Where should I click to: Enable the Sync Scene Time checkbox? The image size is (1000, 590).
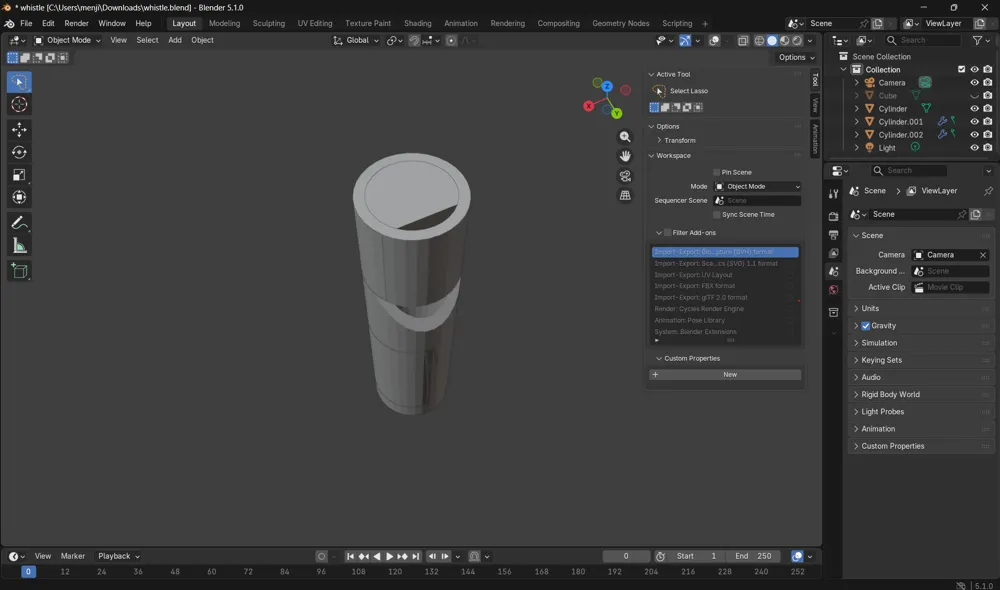click(717, 215)
